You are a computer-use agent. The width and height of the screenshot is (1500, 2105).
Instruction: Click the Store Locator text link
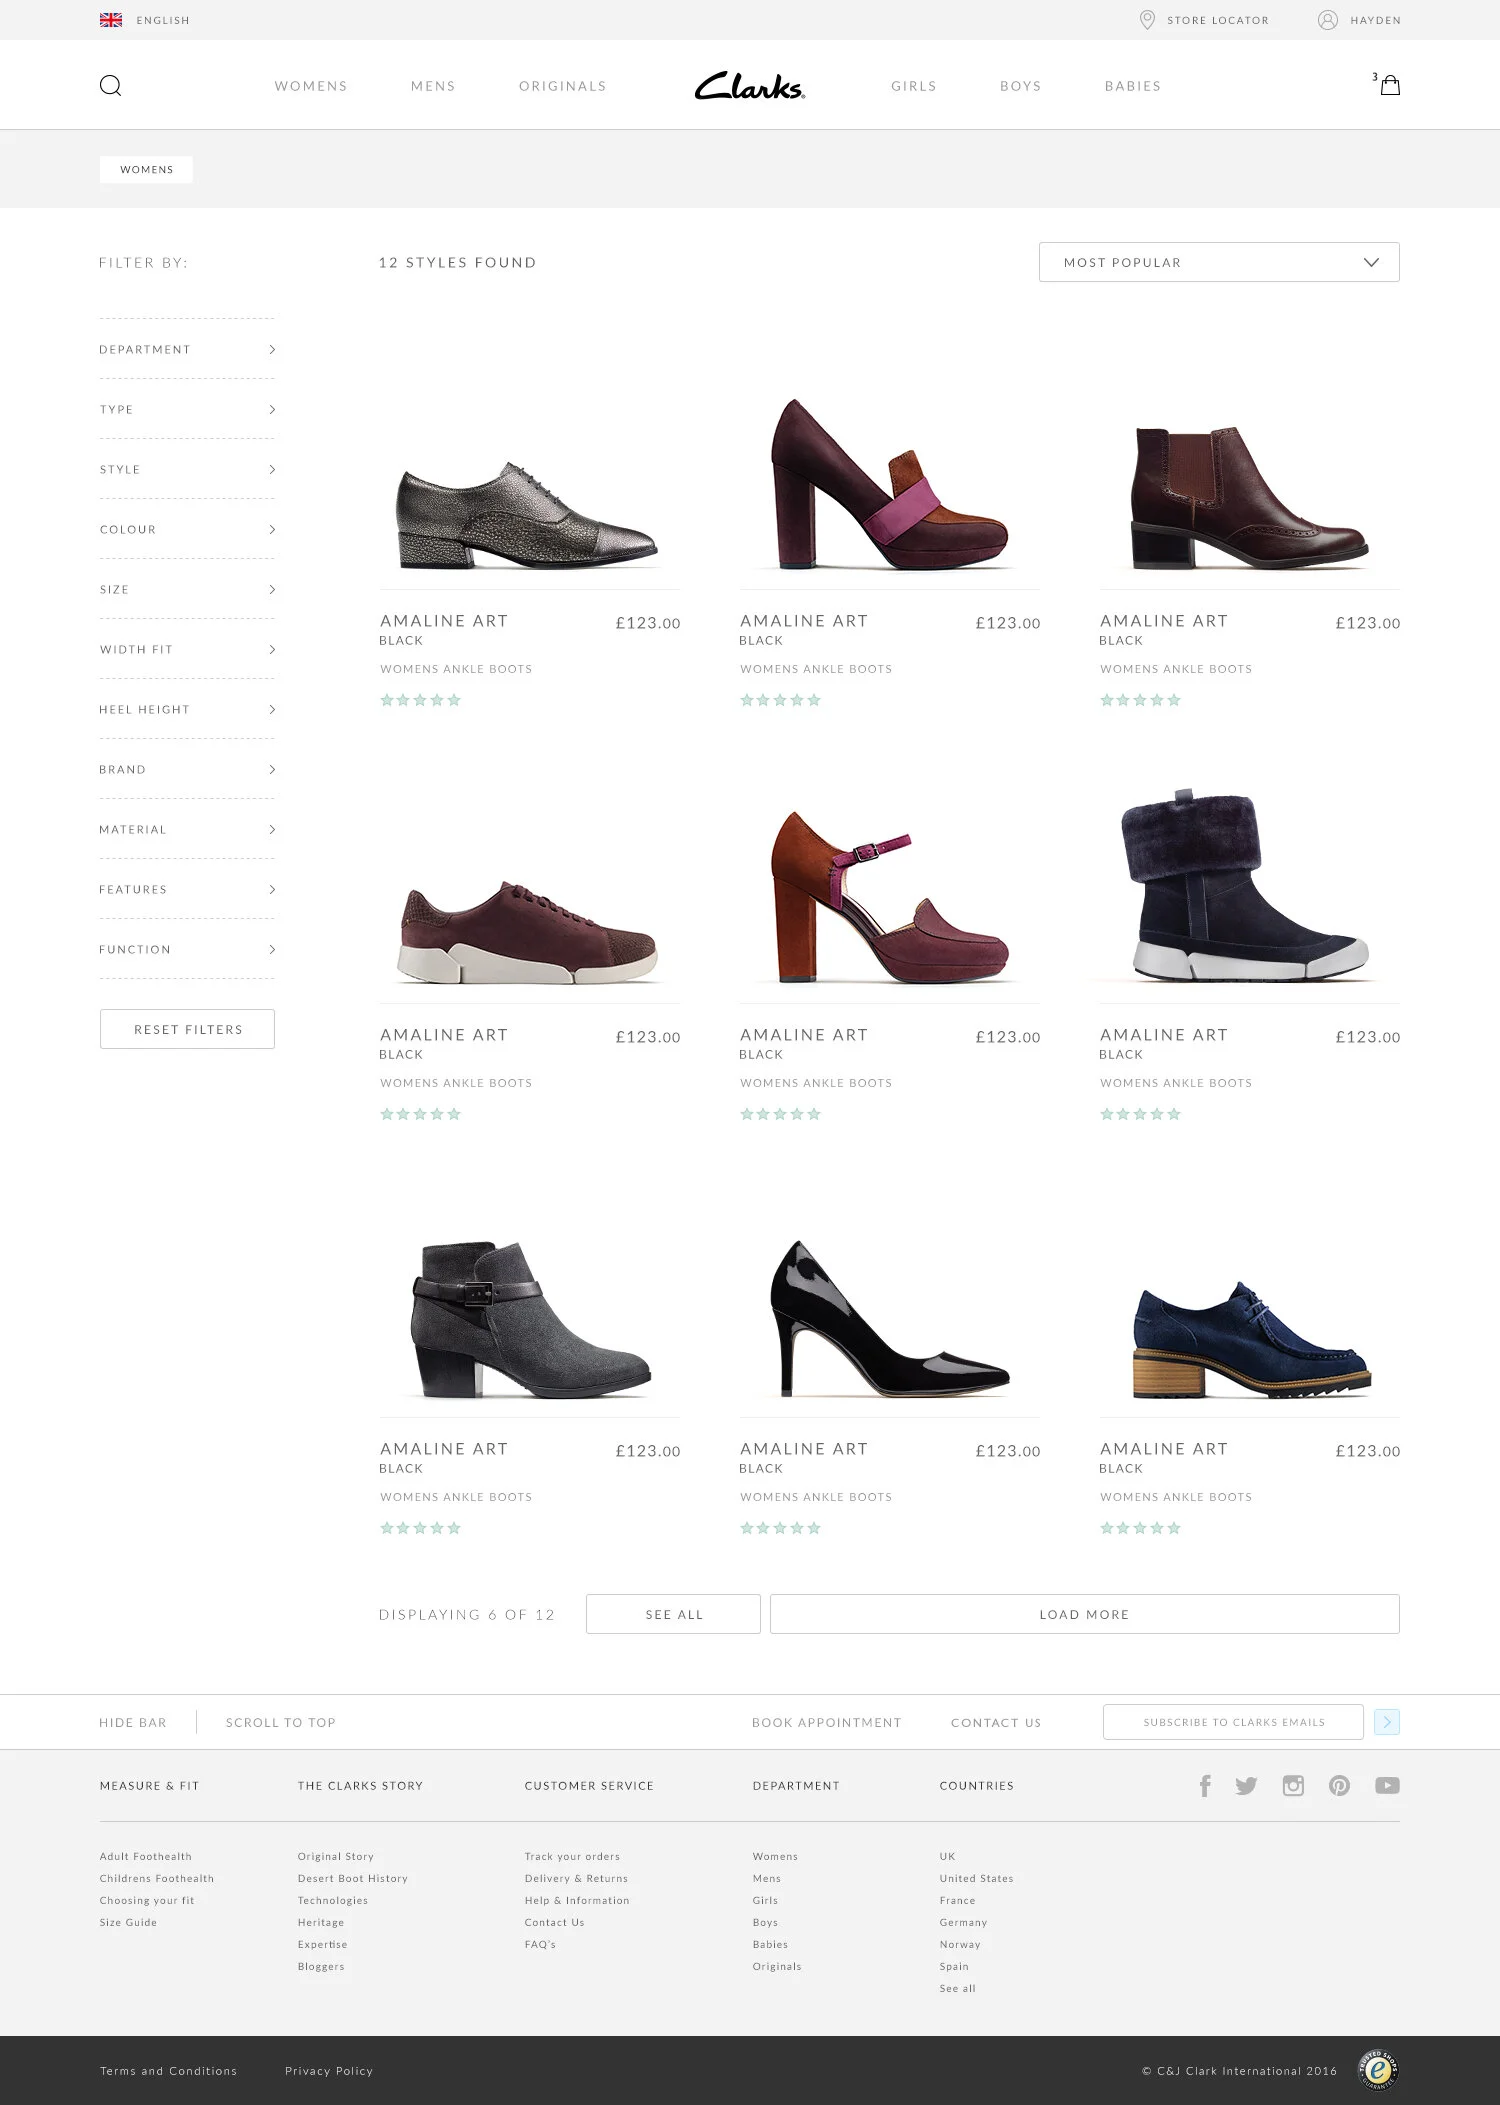point(1218,20)
